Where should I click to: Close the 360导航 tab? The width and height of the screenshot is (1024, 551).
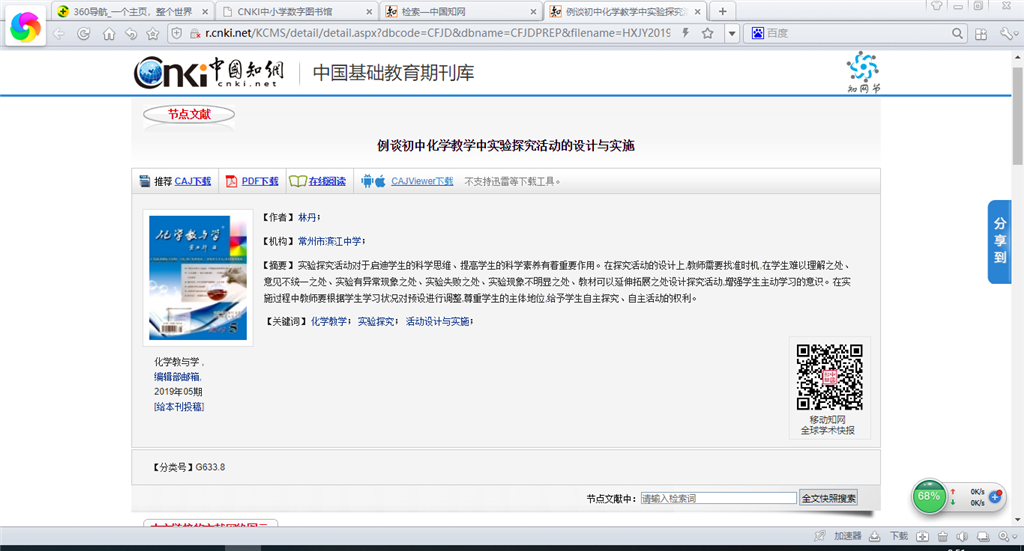click(x=205, y=12)
